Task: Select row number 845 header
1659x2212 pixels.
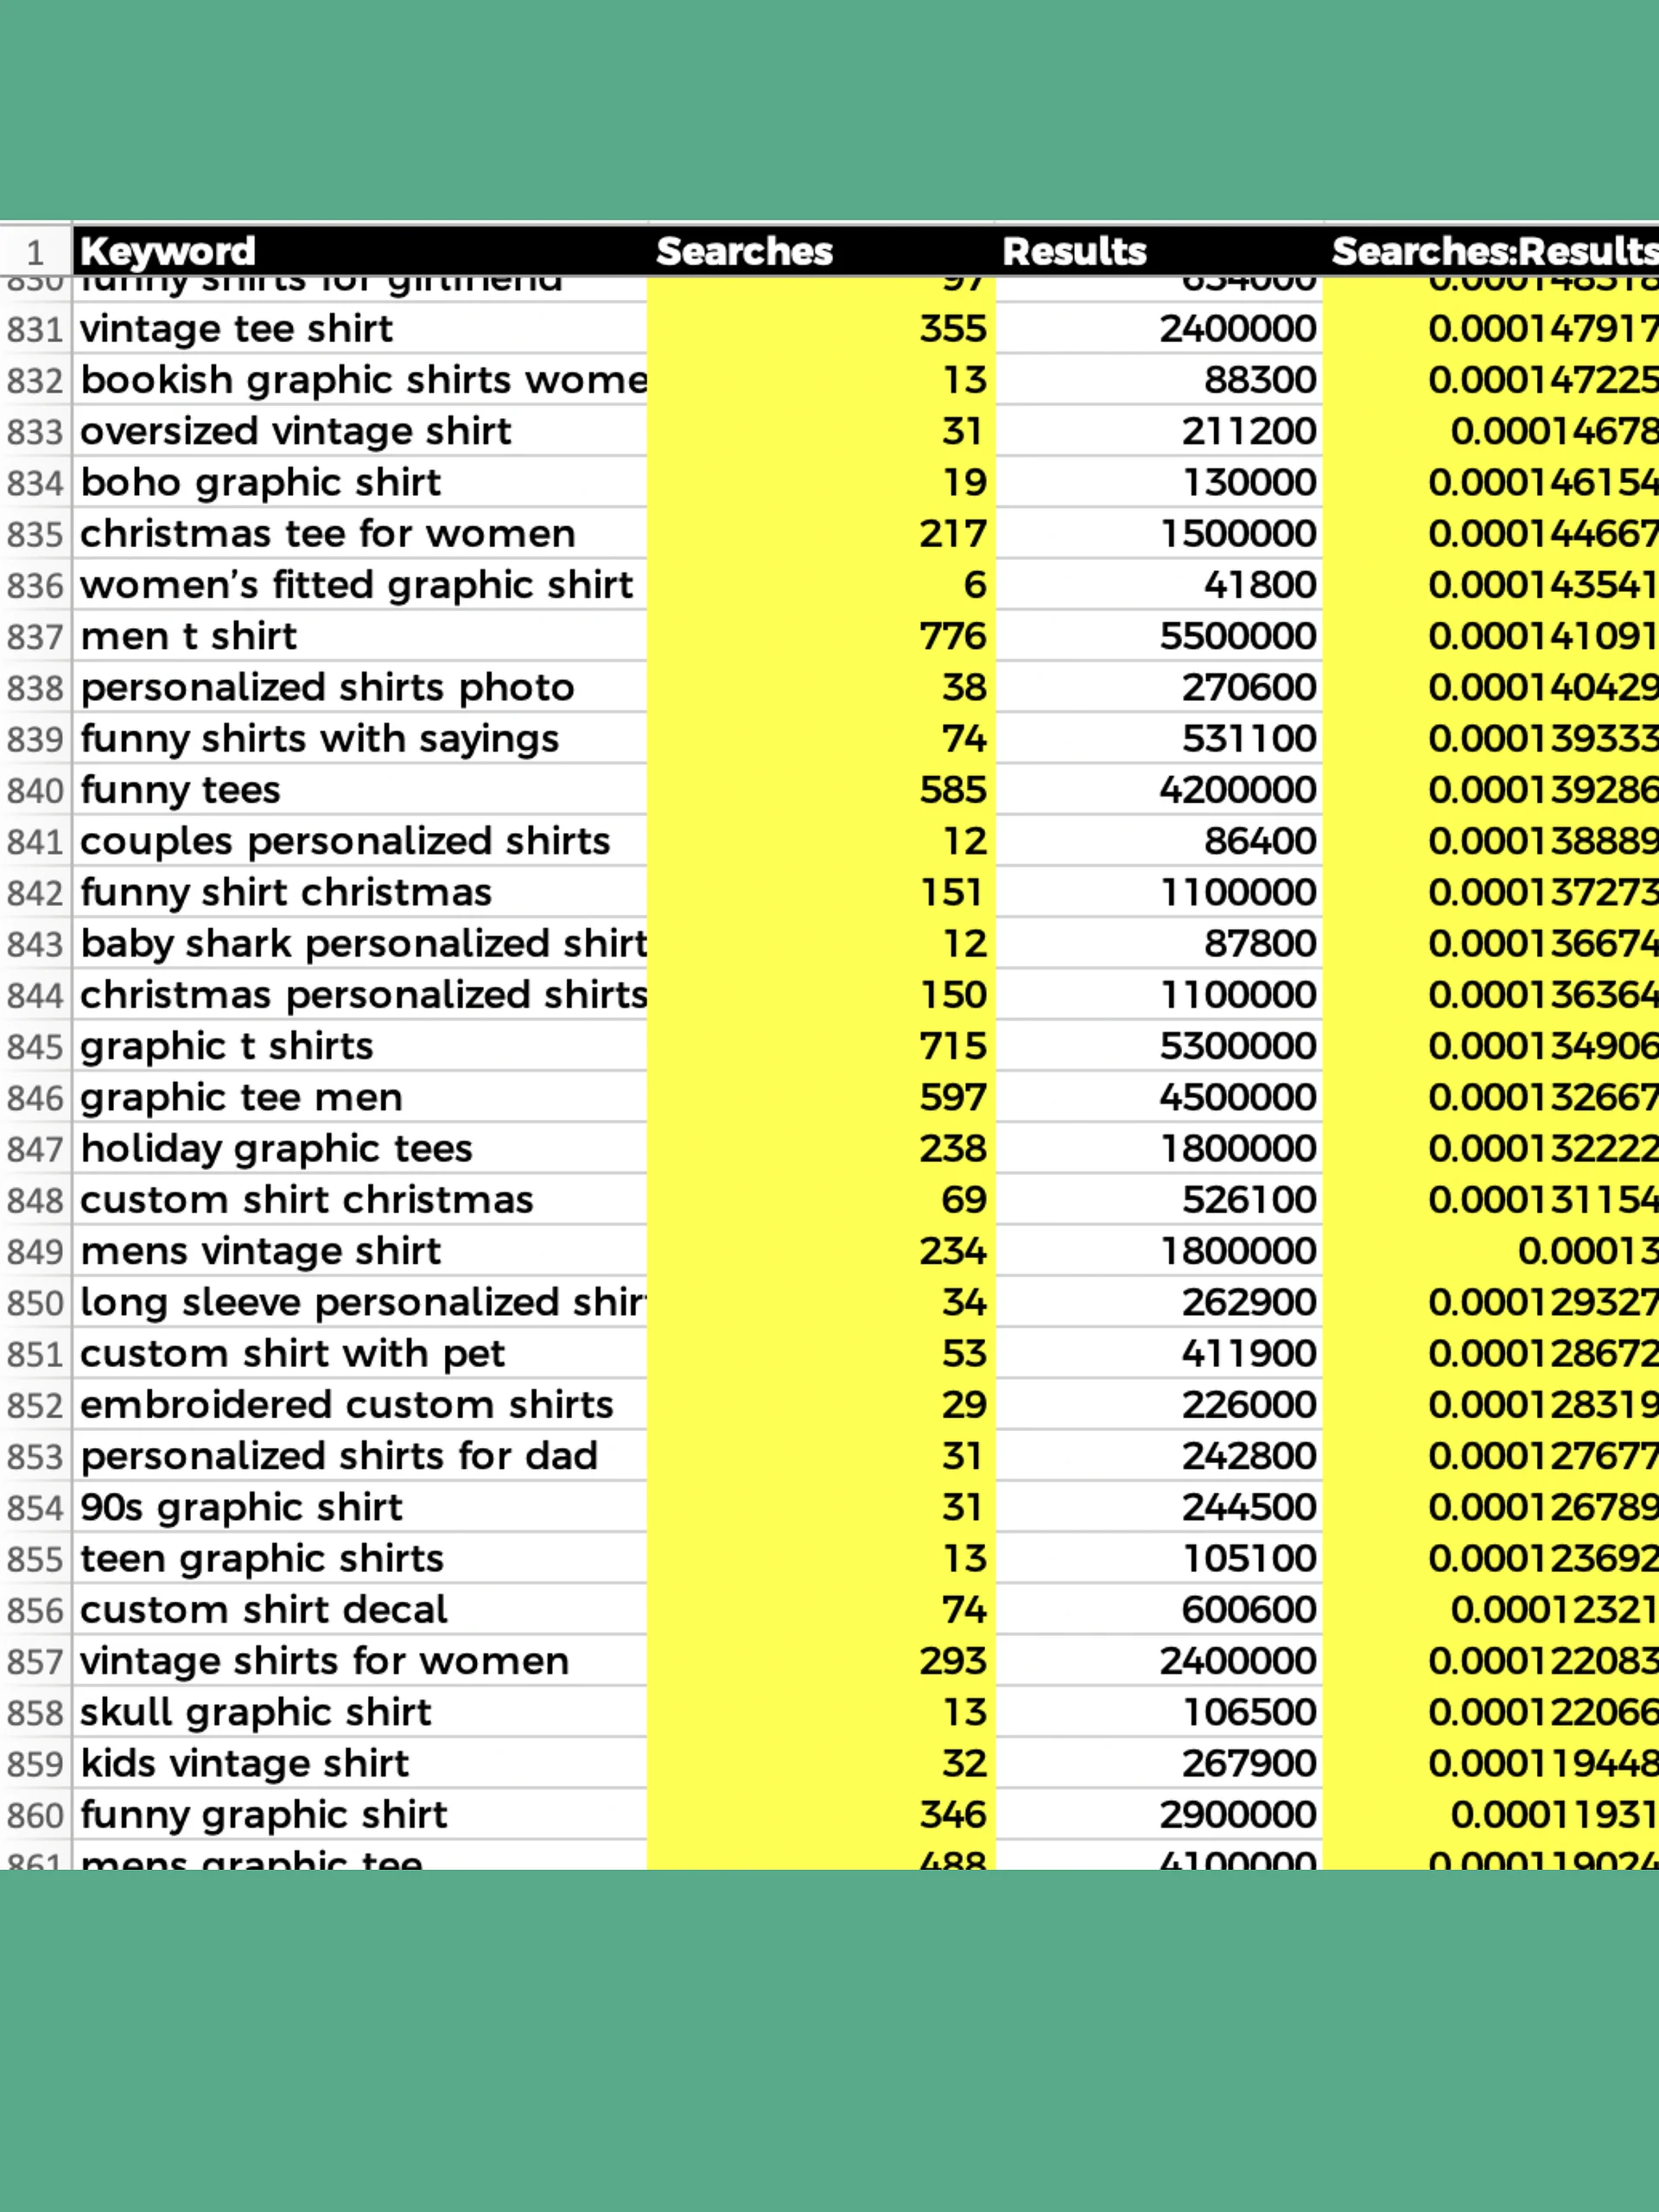Action: (x=36, y=1047)
